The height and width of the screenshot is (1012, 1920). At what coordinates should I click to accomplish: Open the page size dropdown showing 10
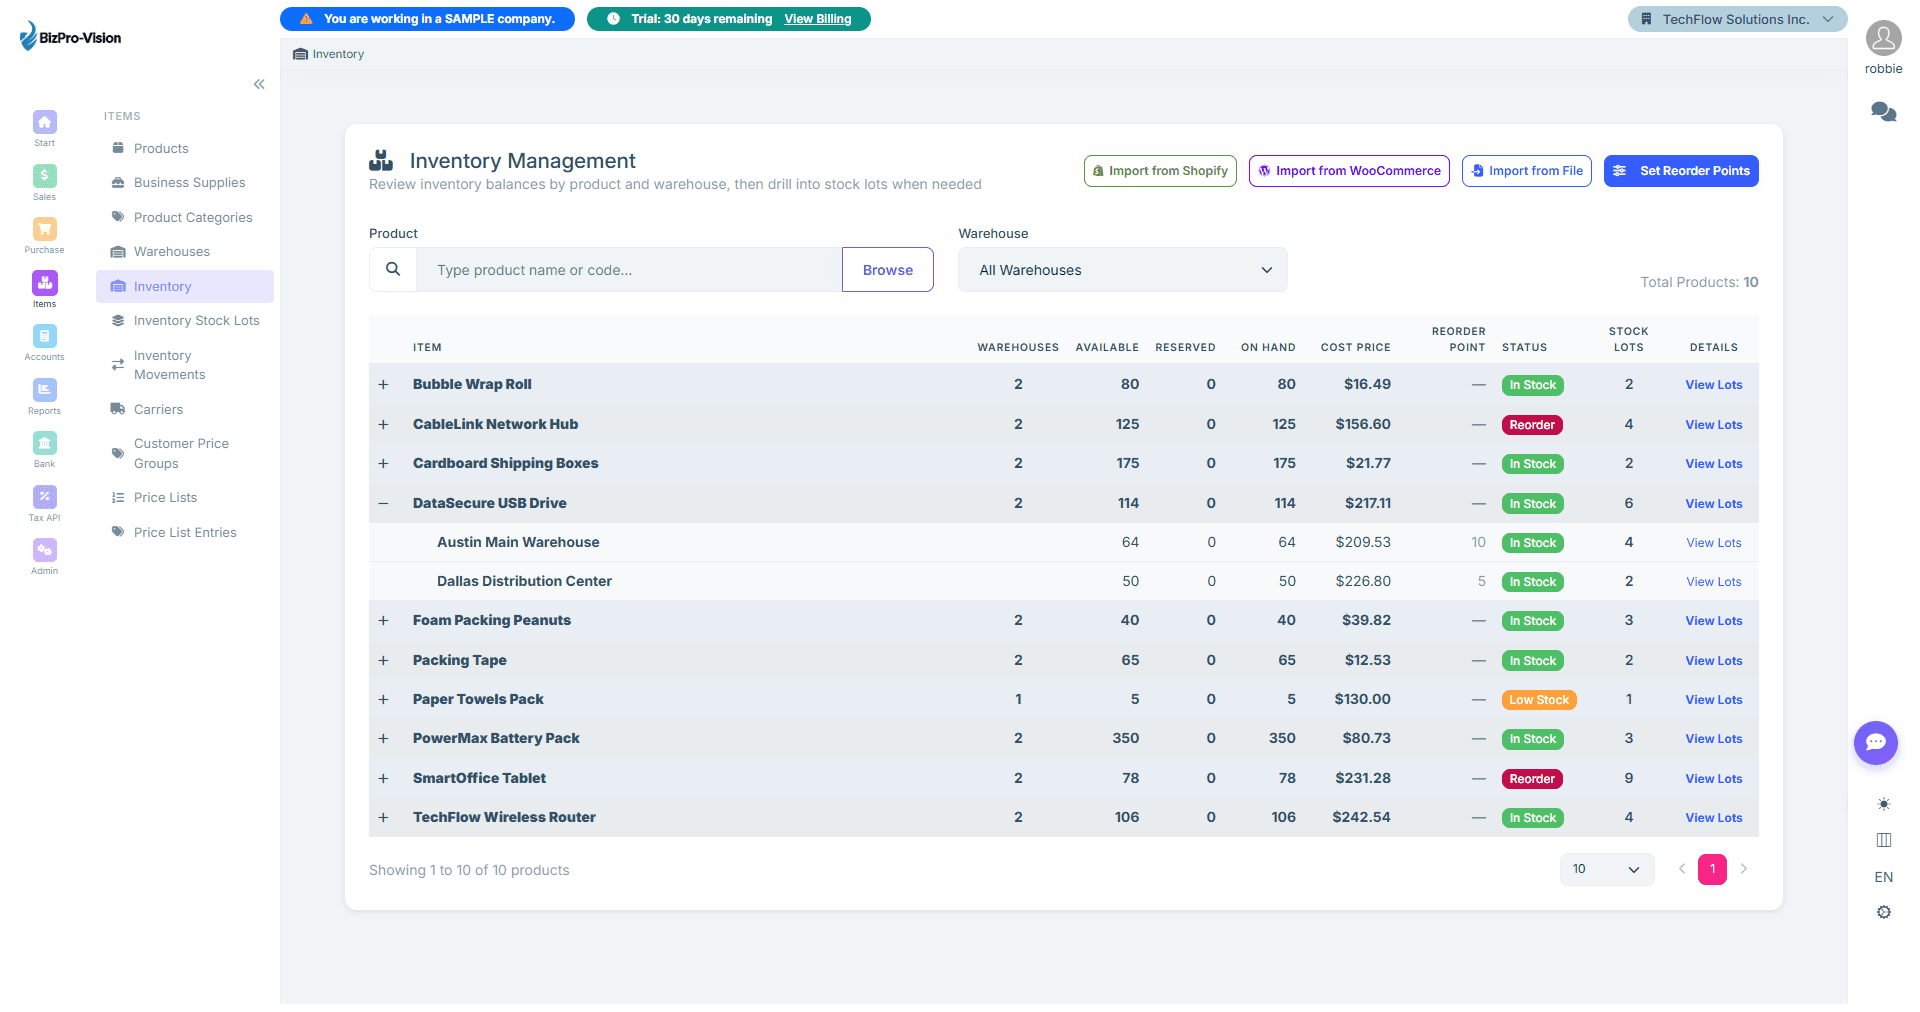[1606, 869]
